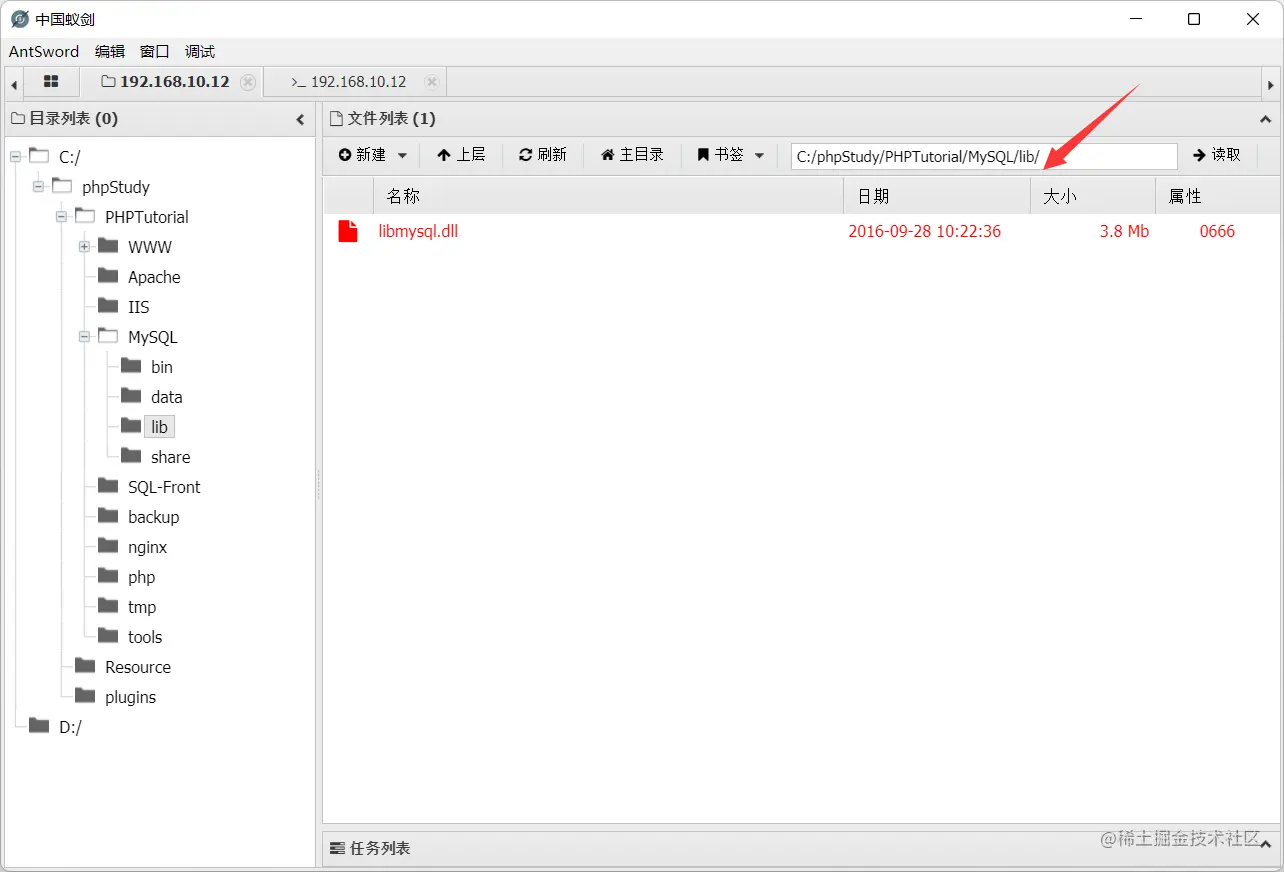Click the 0666 attribute cell
This screenshot has width=1284, height=872.
click(1217, 231)
